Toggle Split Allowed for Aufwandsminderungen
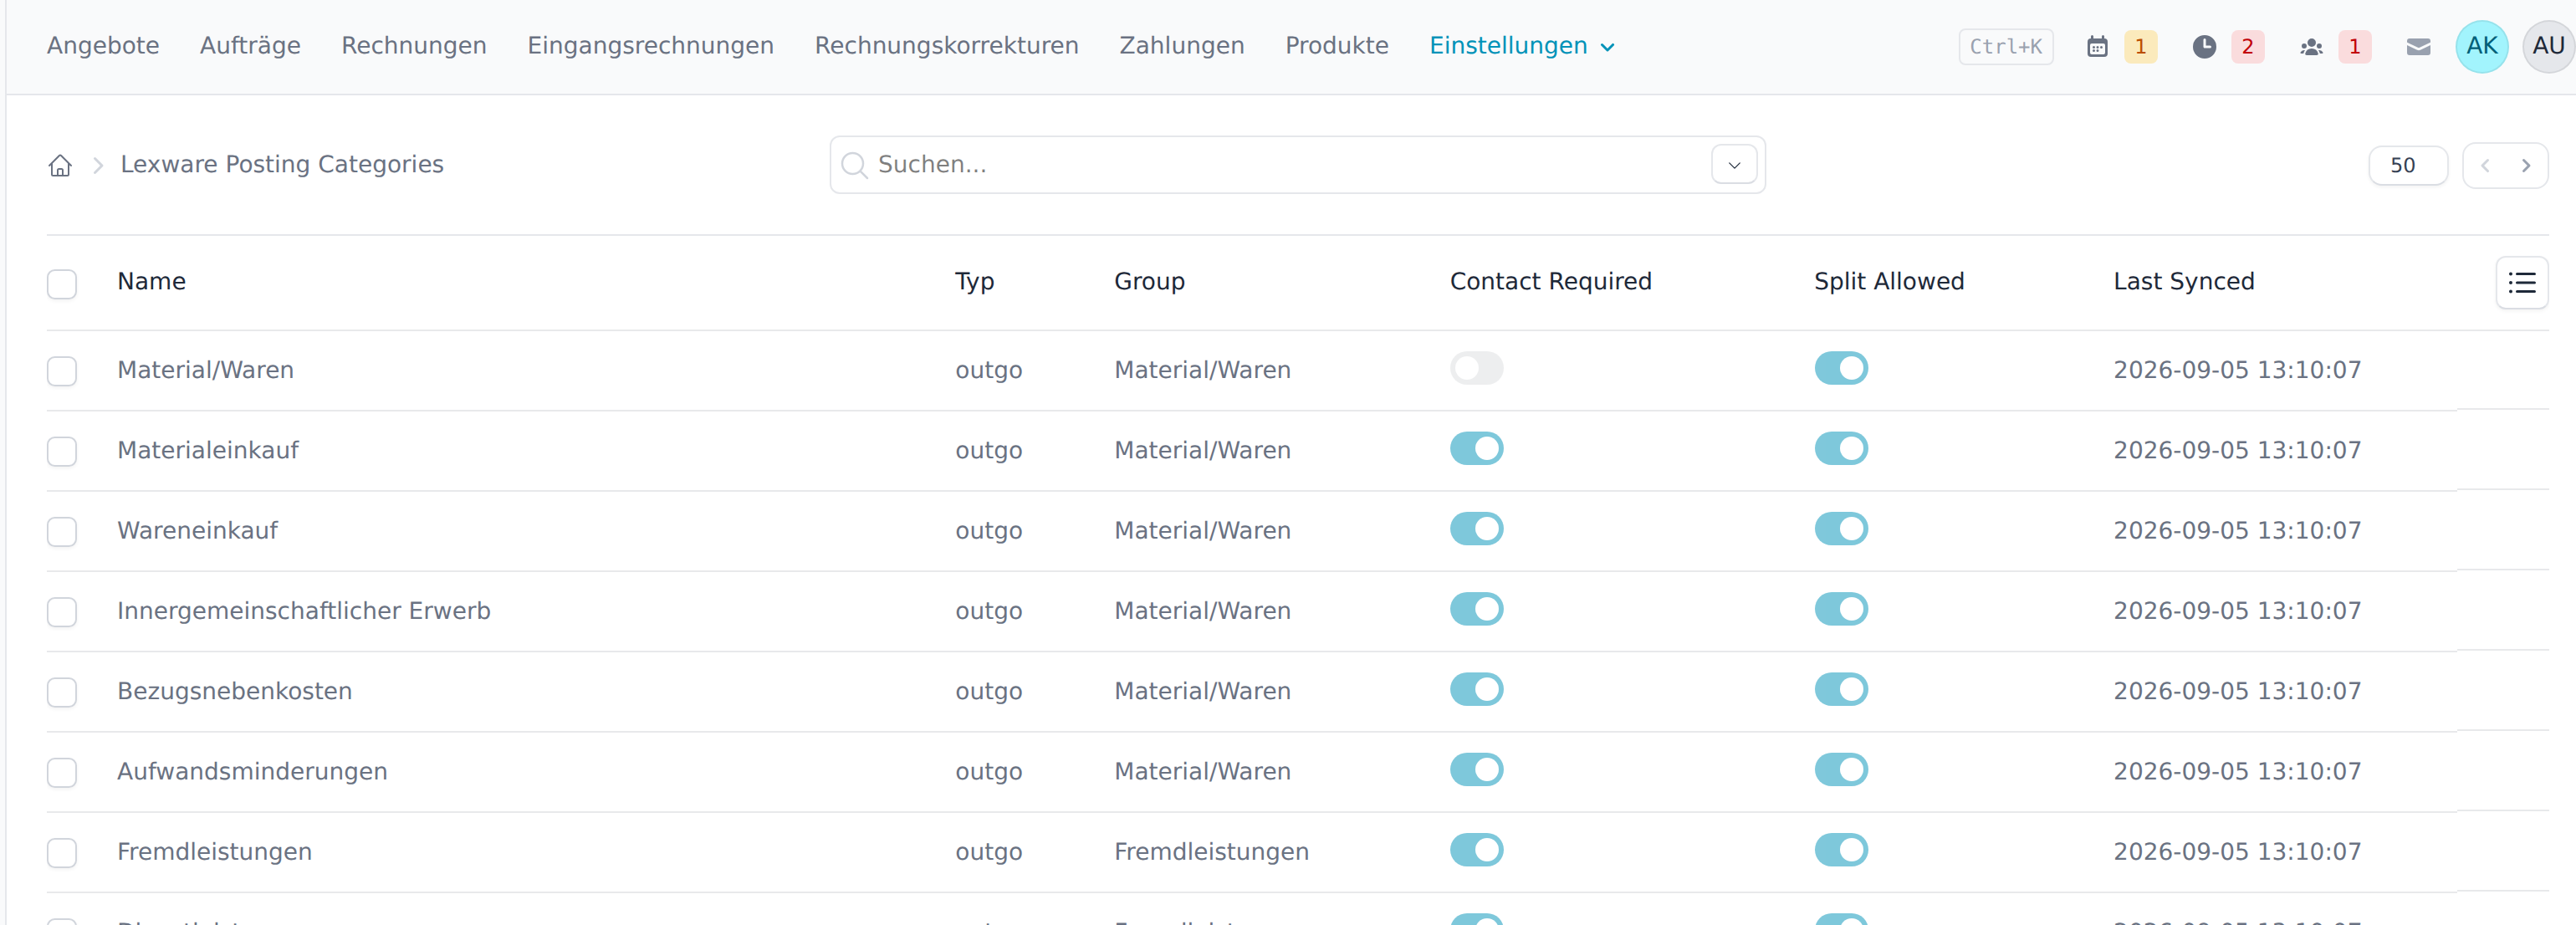This screenshot has width=2576, height=925. (1840, 769)
